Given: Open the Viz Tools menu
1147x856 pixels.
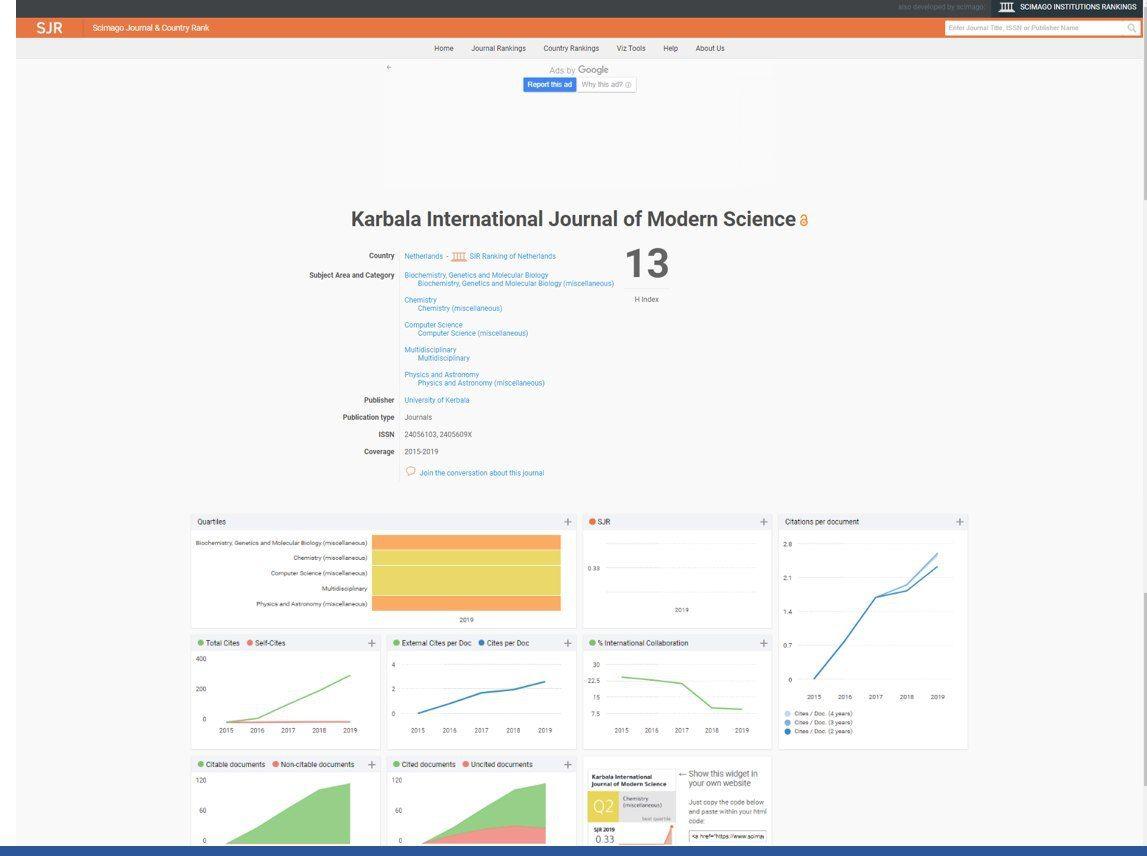Looking at the screenshot, I should [630, 48].
